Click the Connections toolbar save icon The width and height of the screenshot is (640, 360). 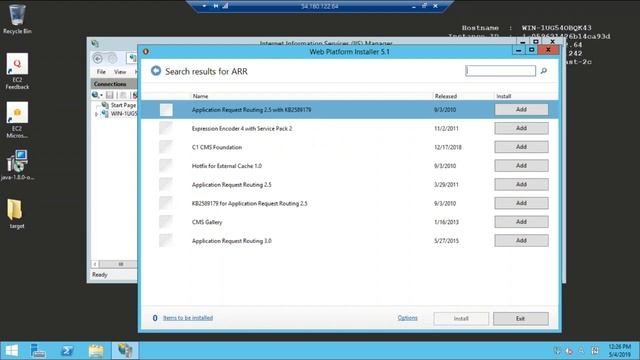109,95
